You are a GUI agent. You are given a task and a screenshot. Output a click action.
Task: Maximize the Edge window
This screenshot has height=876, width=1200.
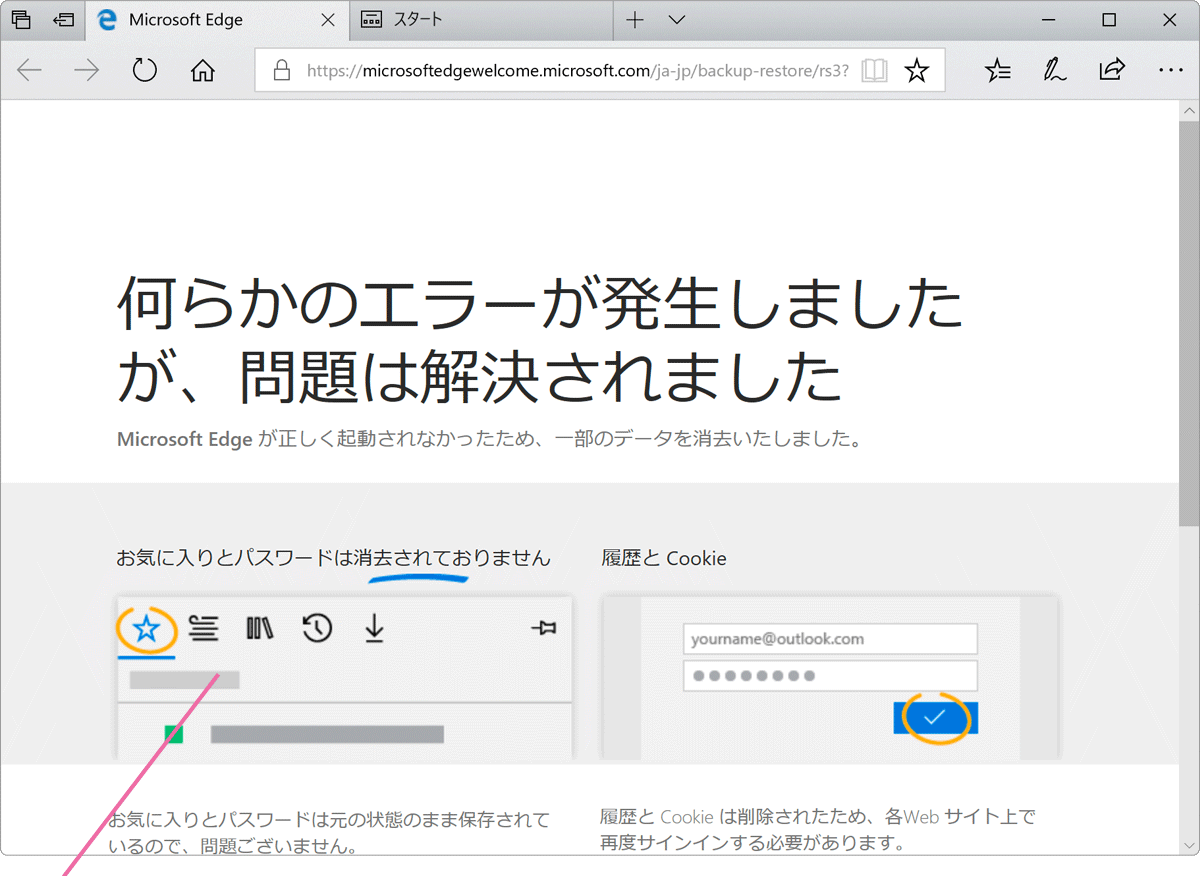click(x=1108, y=20)
